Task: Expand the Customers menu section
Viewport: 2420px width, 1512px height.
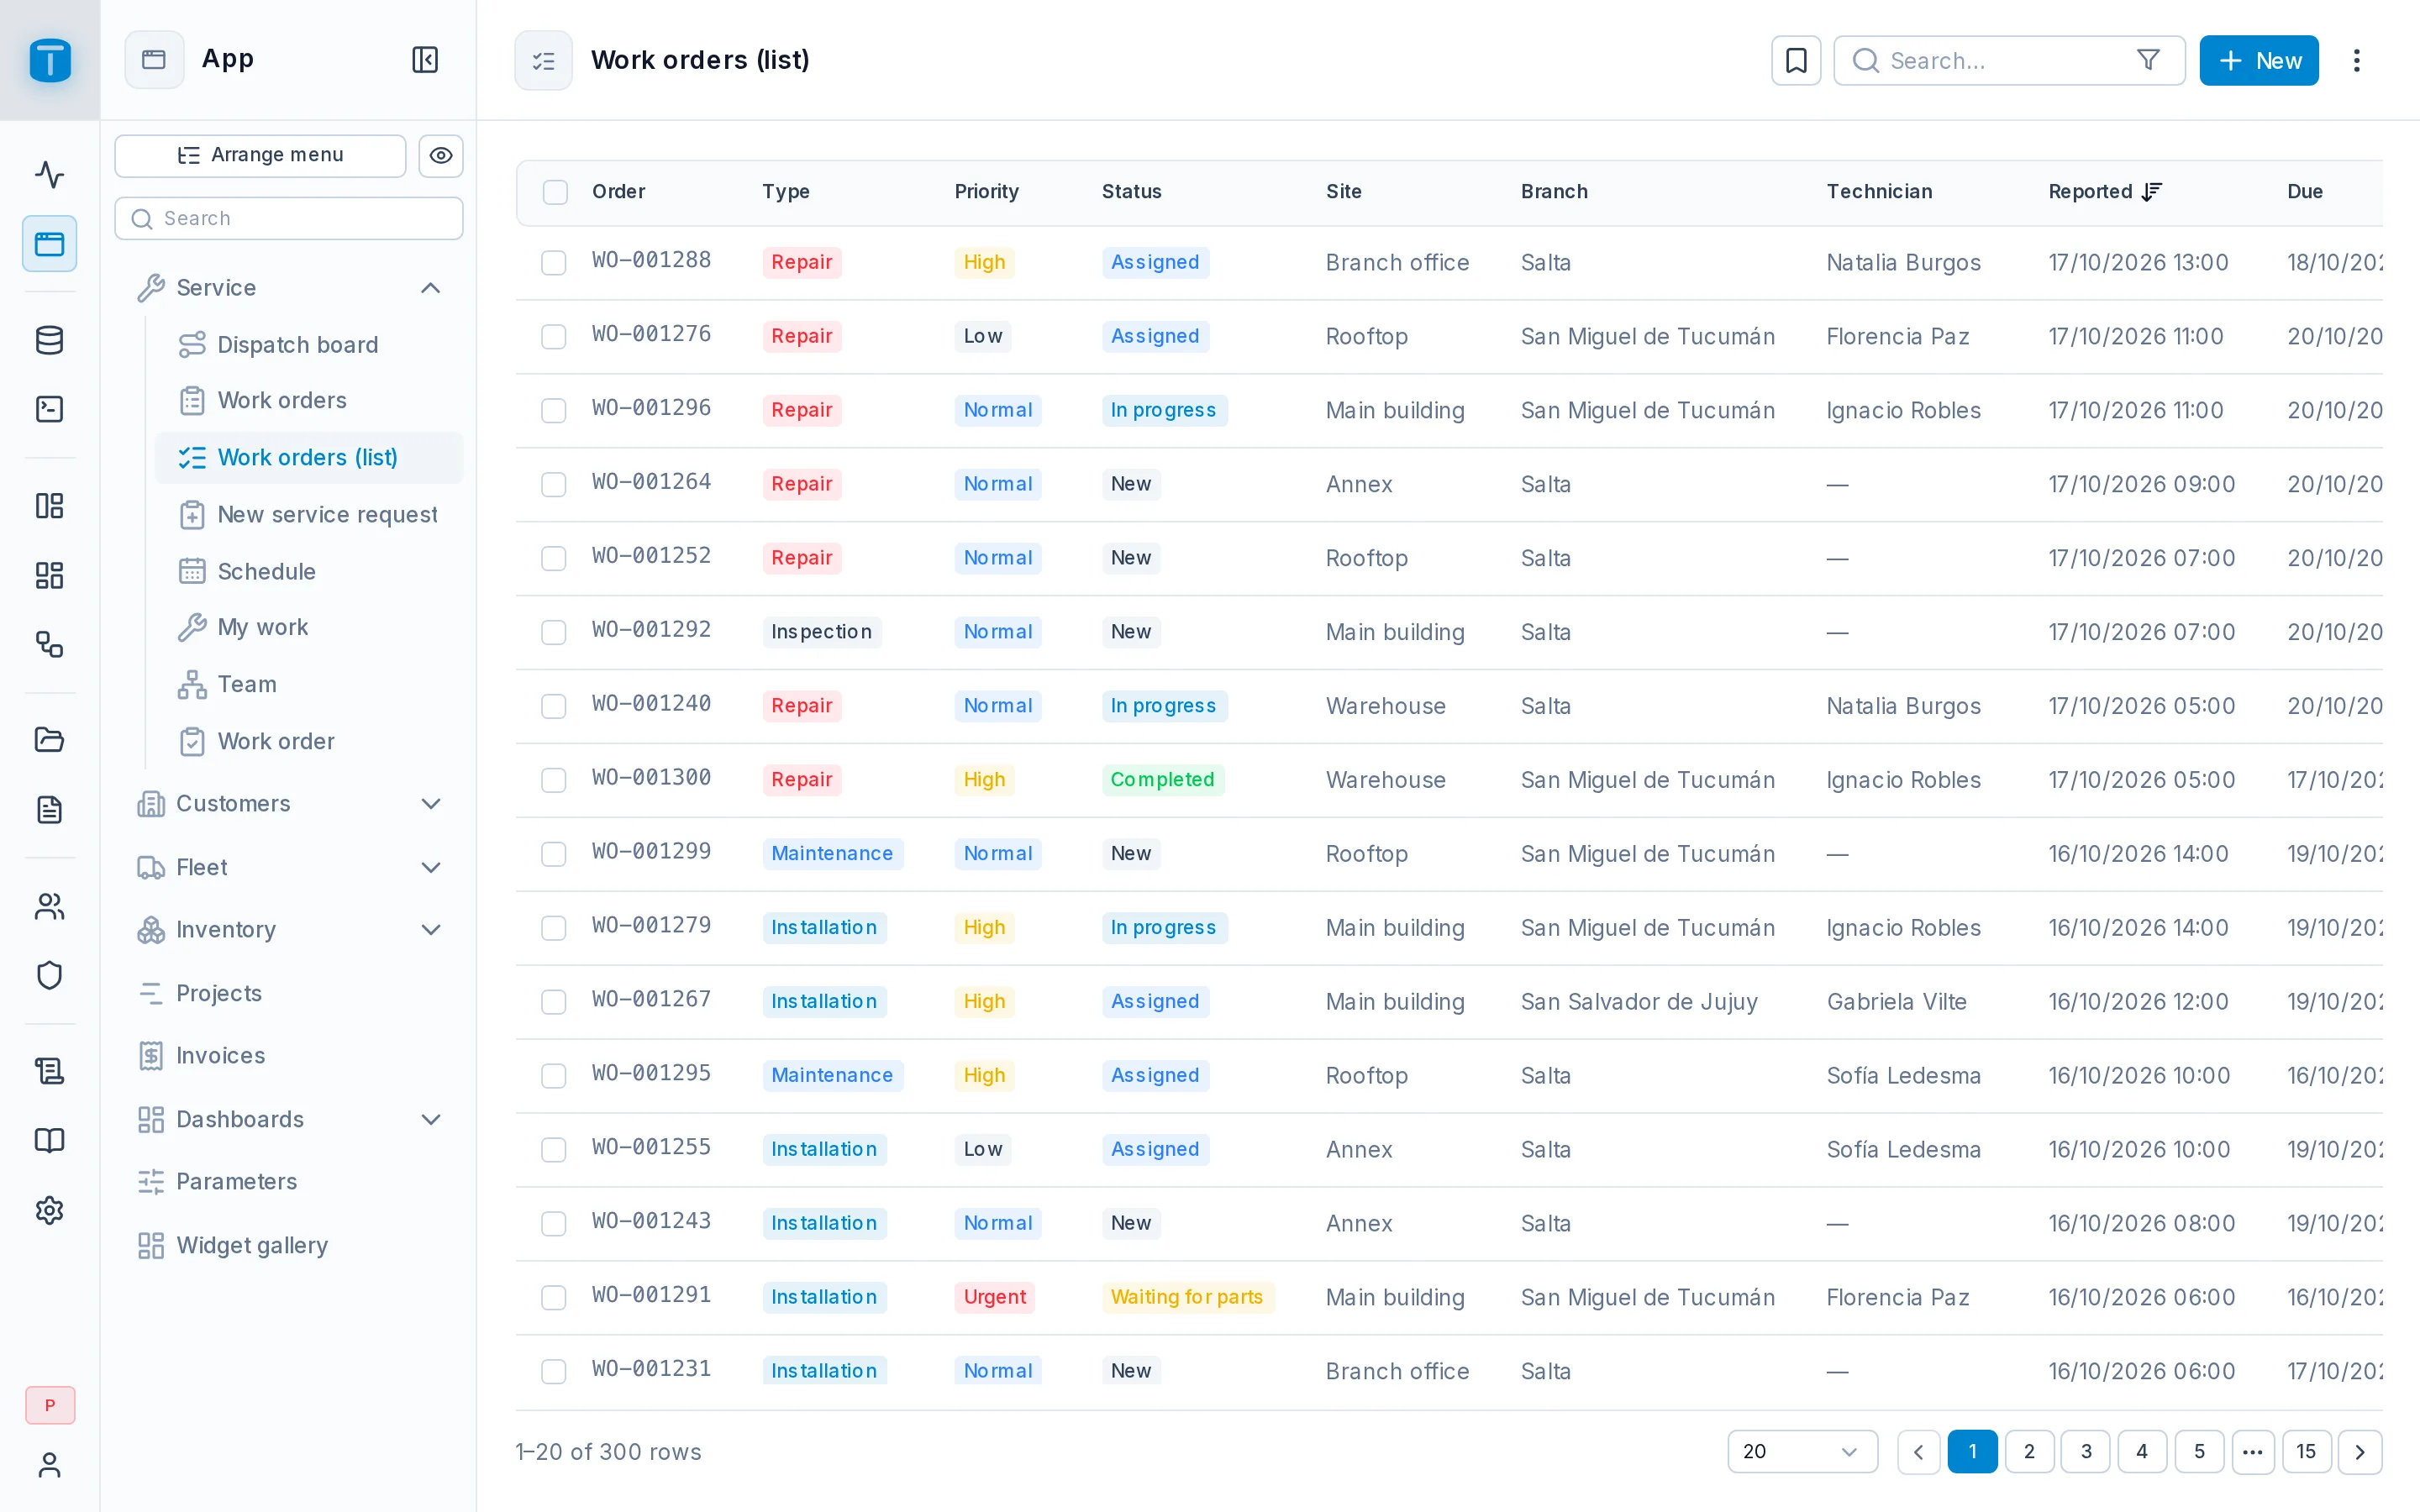Action: [x=430, y=803]
